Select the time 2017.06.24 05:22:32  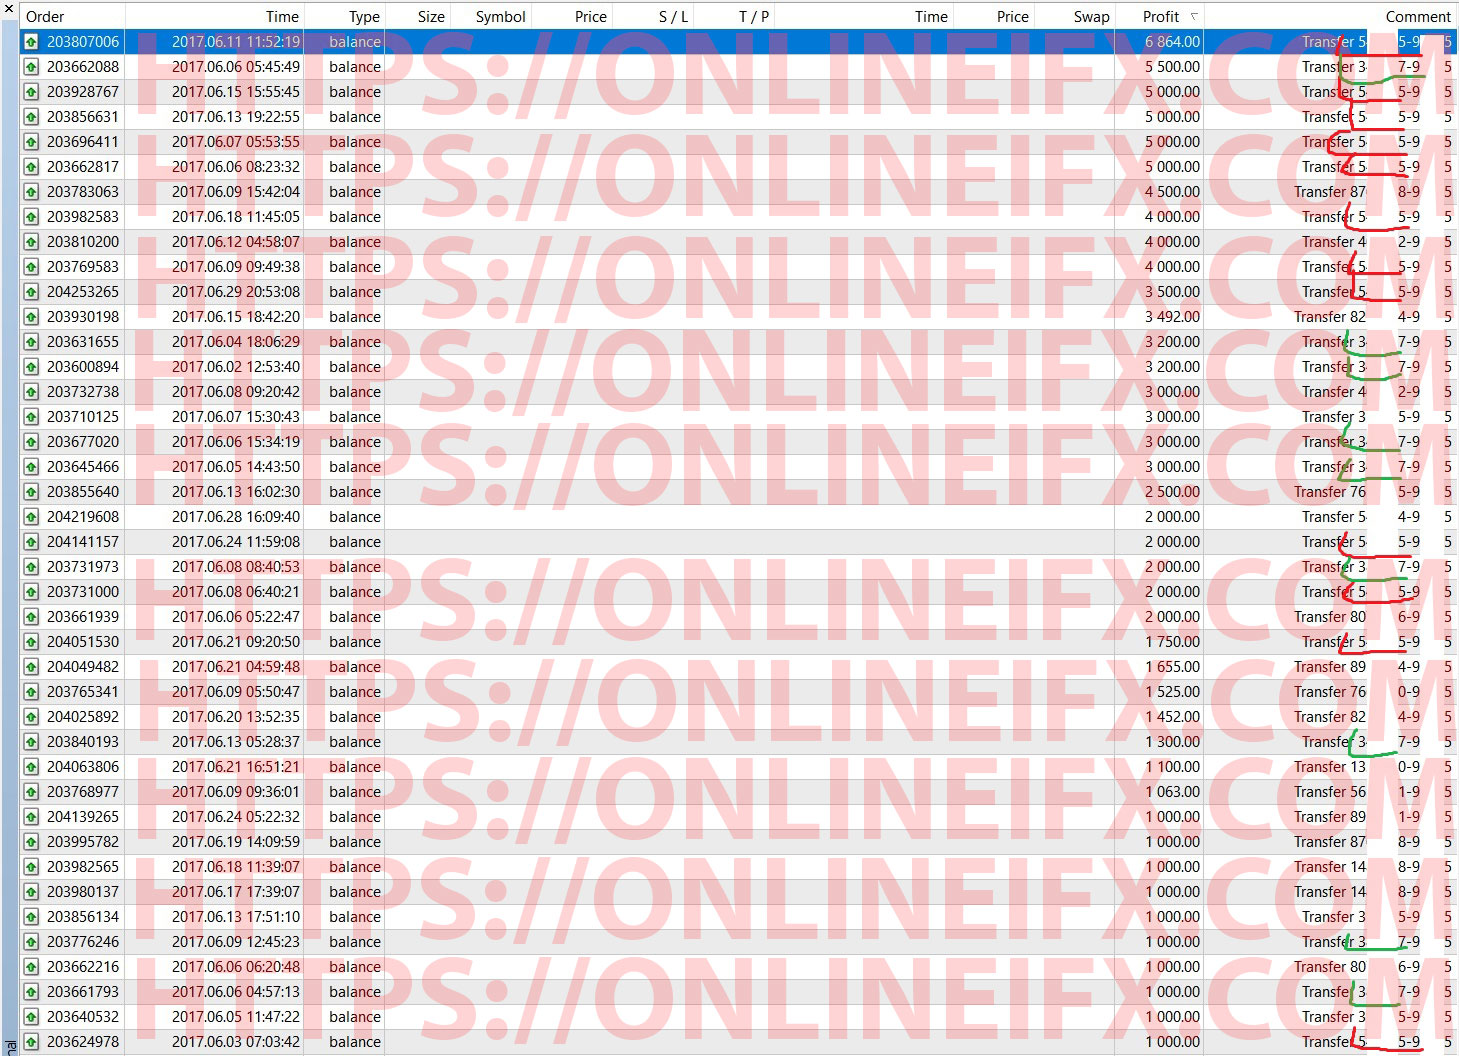[236, 817]
